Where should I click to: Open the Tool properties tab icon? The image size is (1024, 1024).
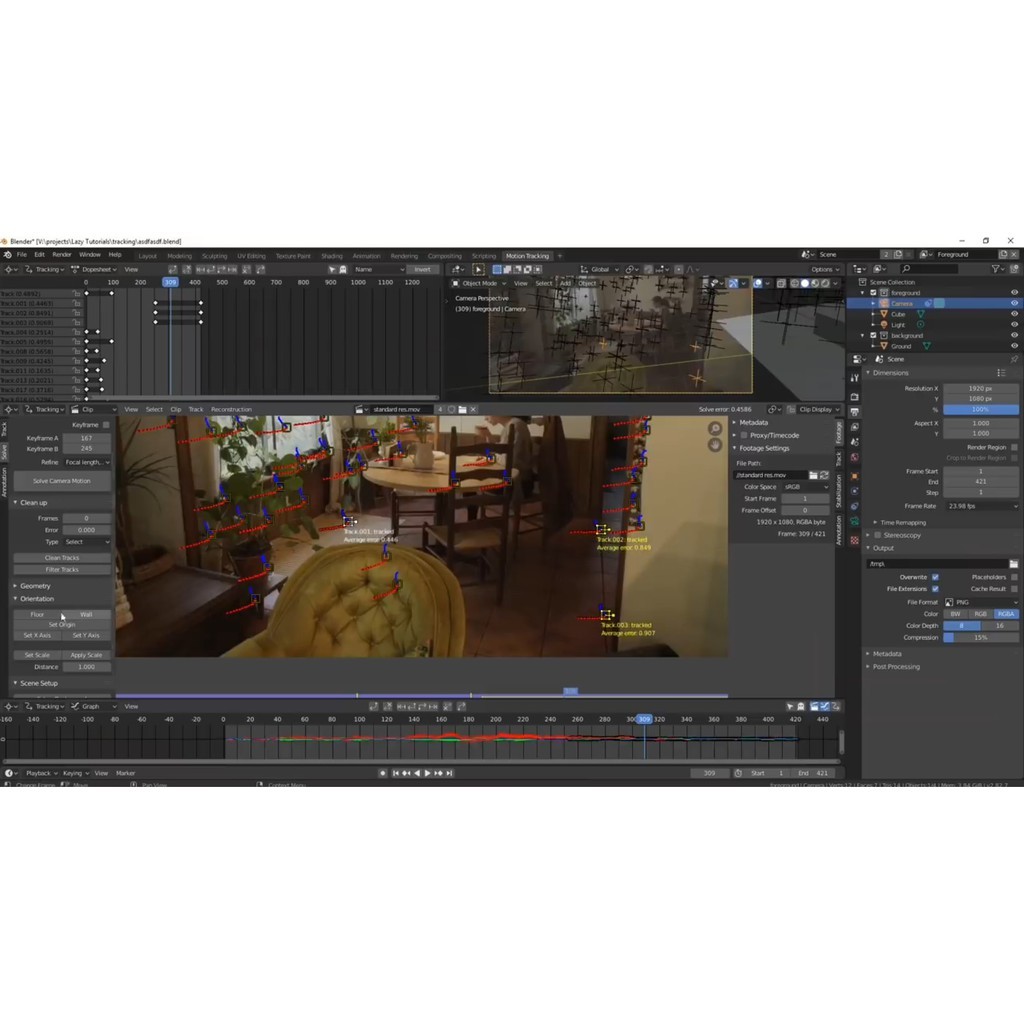[x=854, y=378]
